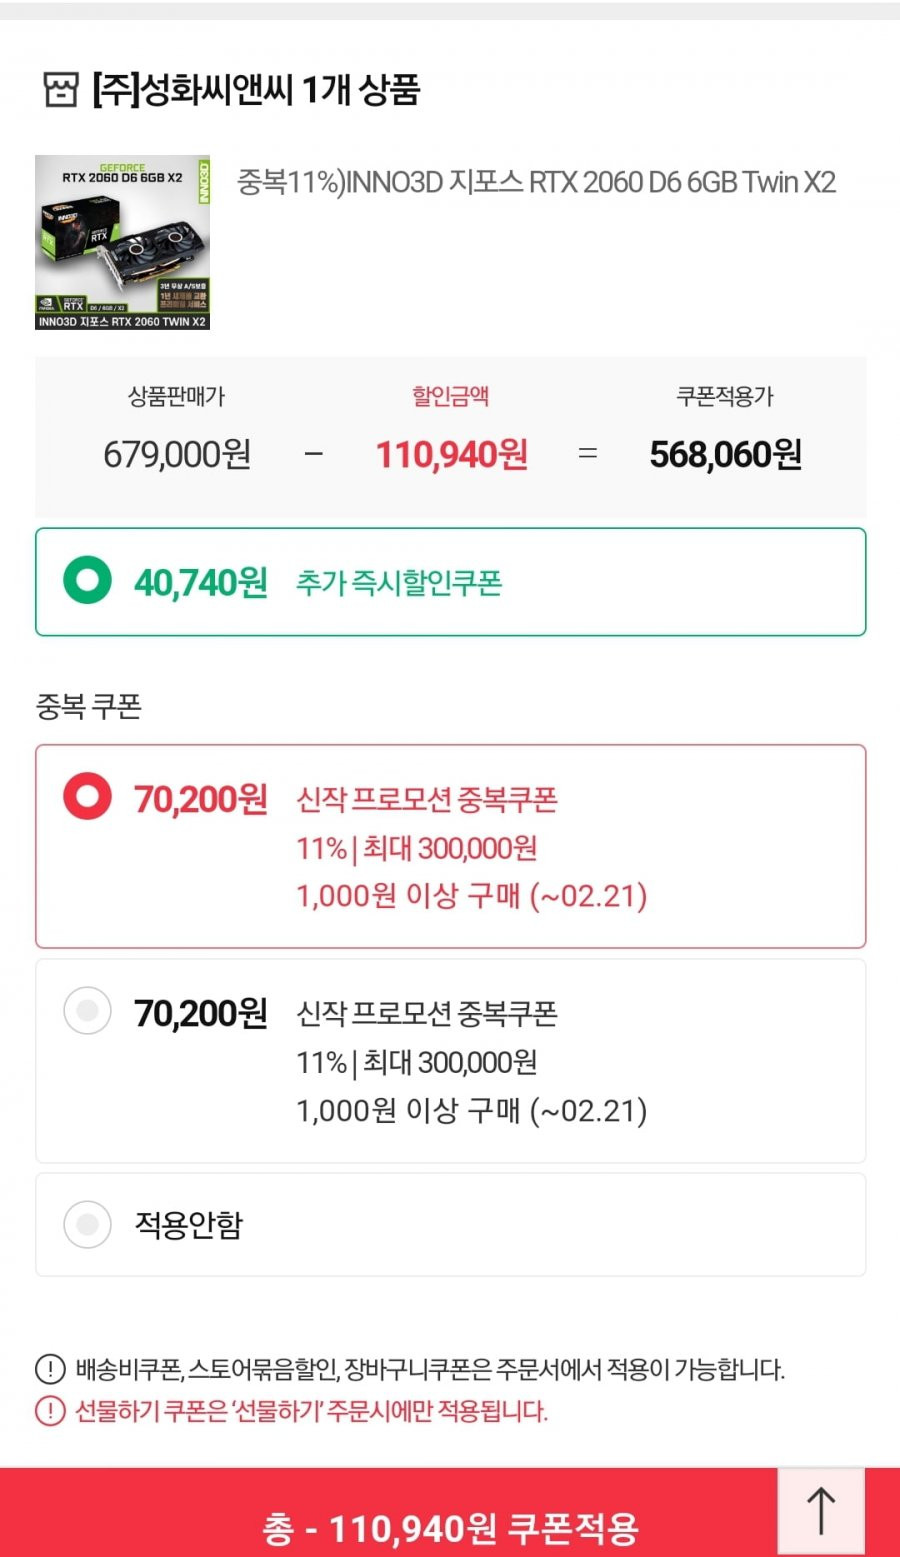The image size is (900, 1557).
Task: Tap the 추가 즉시할인쿠폰 label
Action: click(x=399, y=582)
